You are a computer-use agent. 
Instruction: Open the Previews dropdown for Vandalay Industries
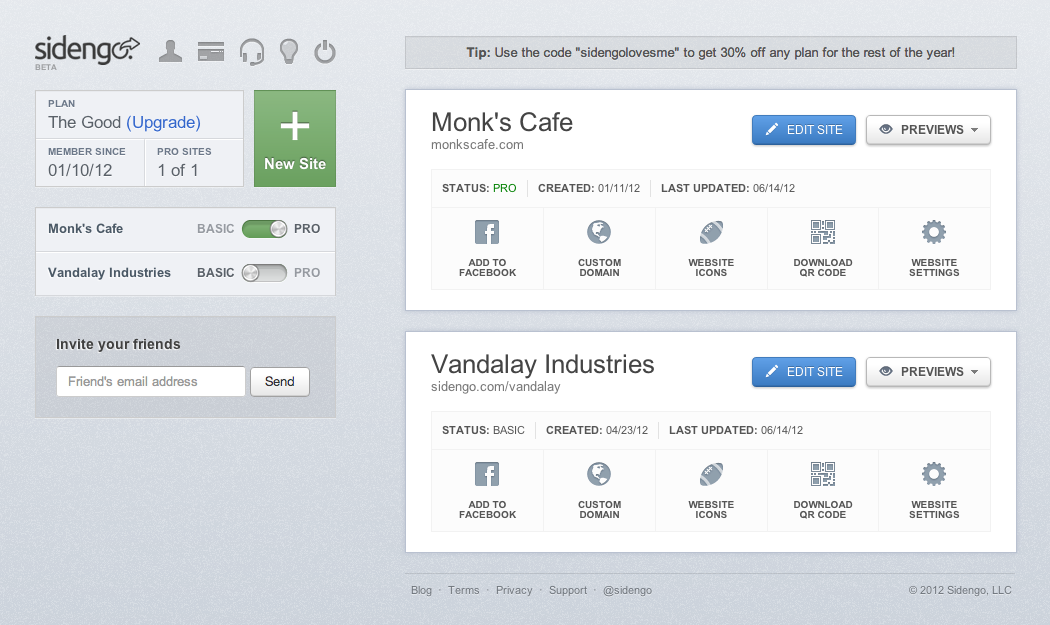928,371
